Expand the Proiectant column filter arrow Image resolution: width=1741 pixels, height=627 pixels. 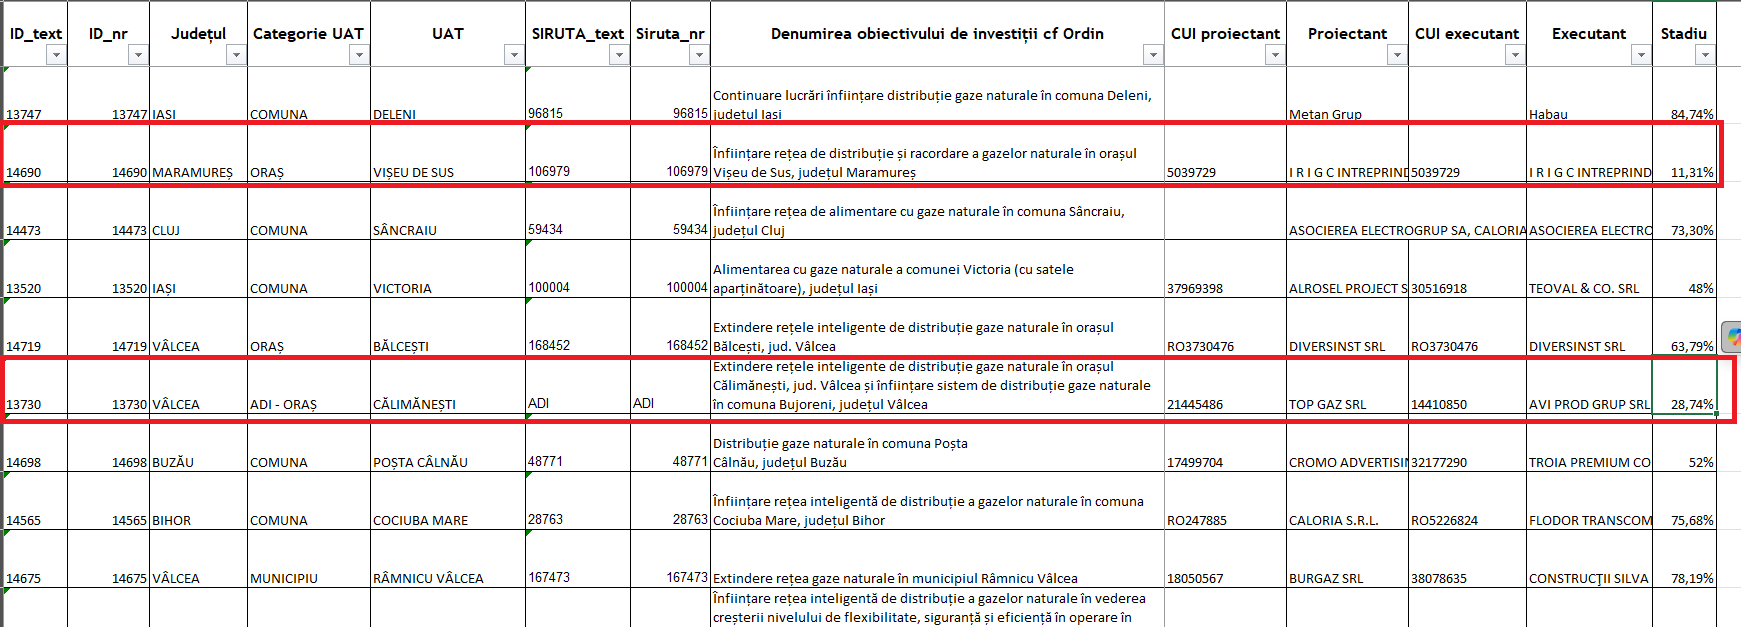[1397, 55]
